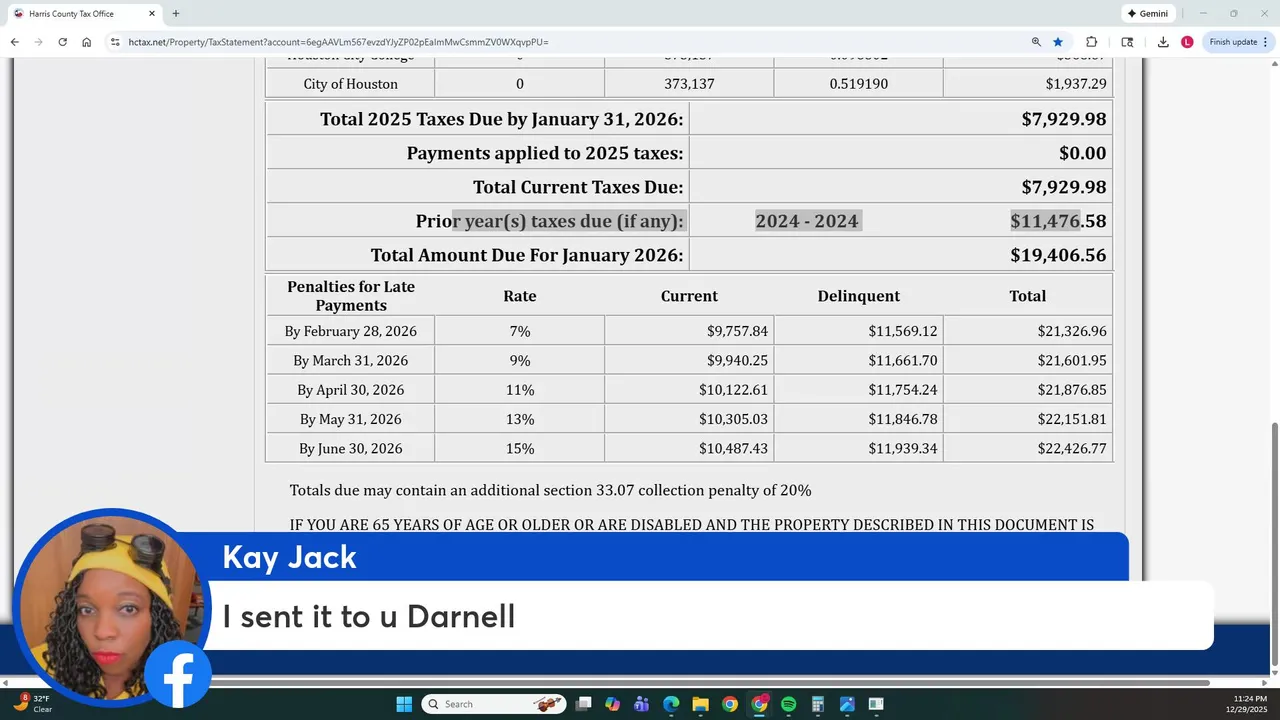1280x720 pixels.
Task: Go back with the browser back arrow
Action: tap(14, 42)
